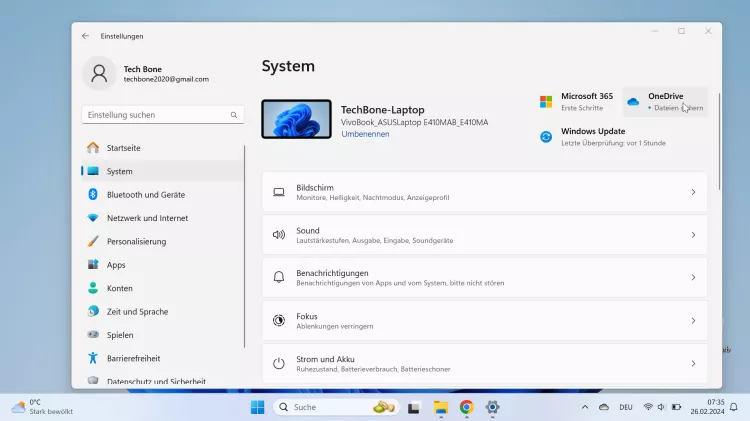Select the Startseite home icon

tap(93, 147)
